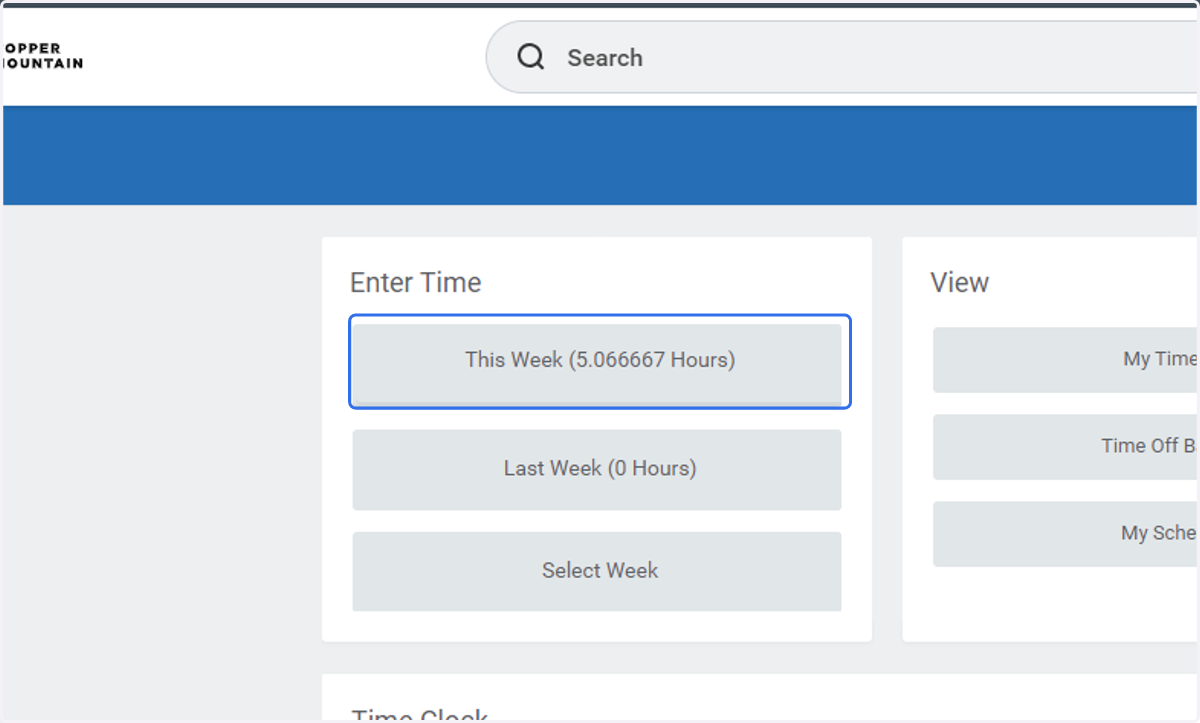This screenshot has height=723, width=1200.
Task: Click the magnifying glass search icon
Action: tap(531, 57)
